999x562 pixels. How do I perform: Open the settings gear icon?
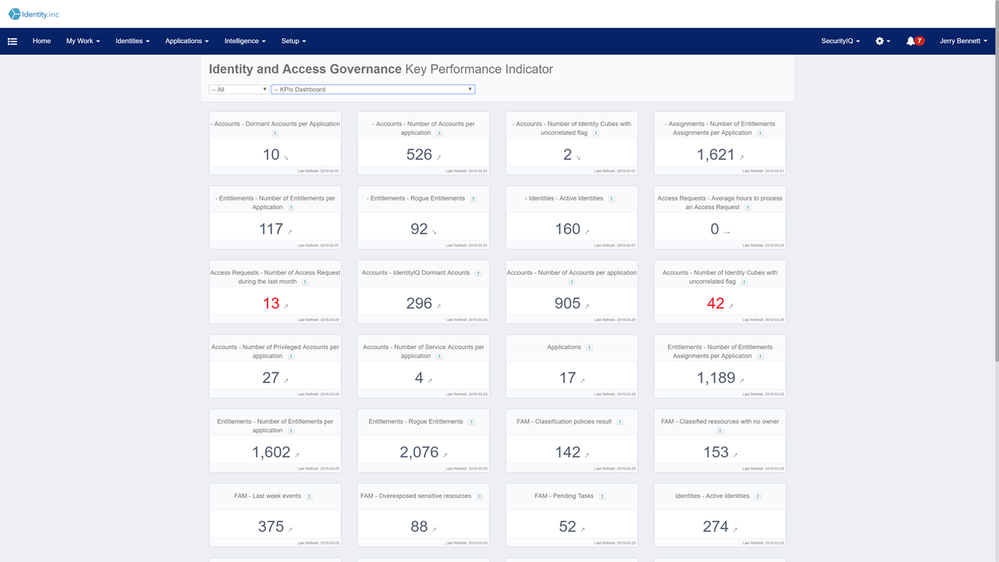(880, 41)
